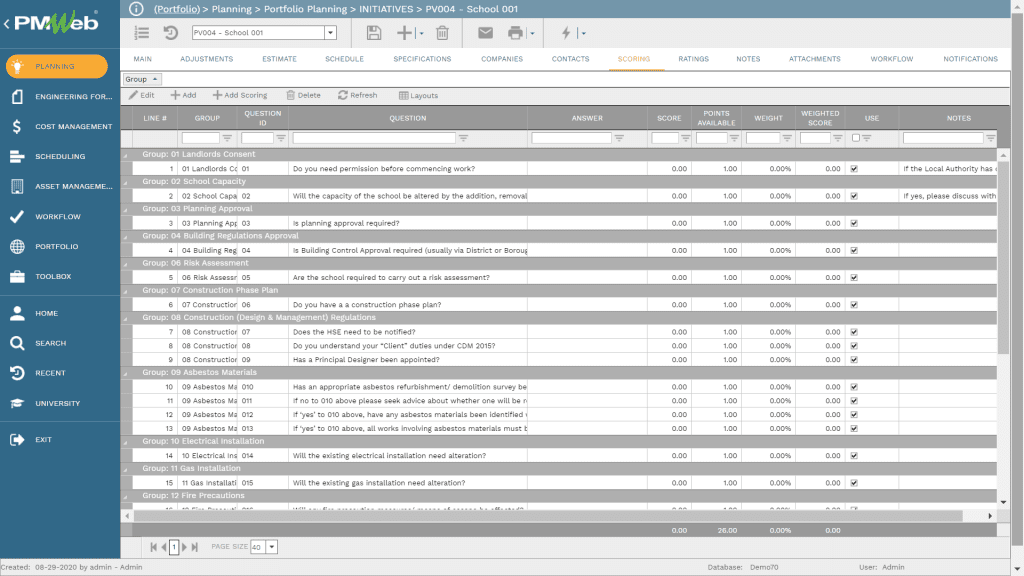Open the Estimate tab
Screen dimensions: 1024x576
279,59
